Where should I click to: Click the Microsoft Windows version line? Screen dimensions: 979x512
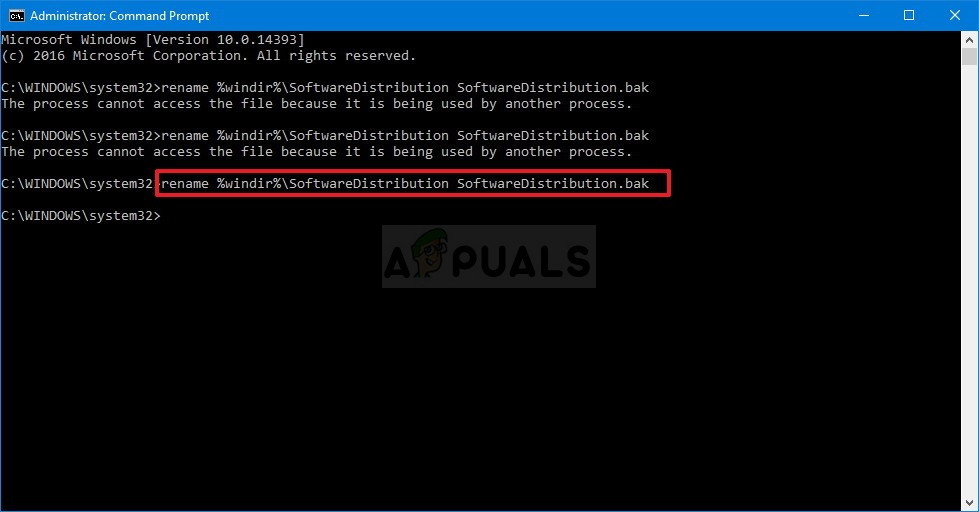(153, 39)
